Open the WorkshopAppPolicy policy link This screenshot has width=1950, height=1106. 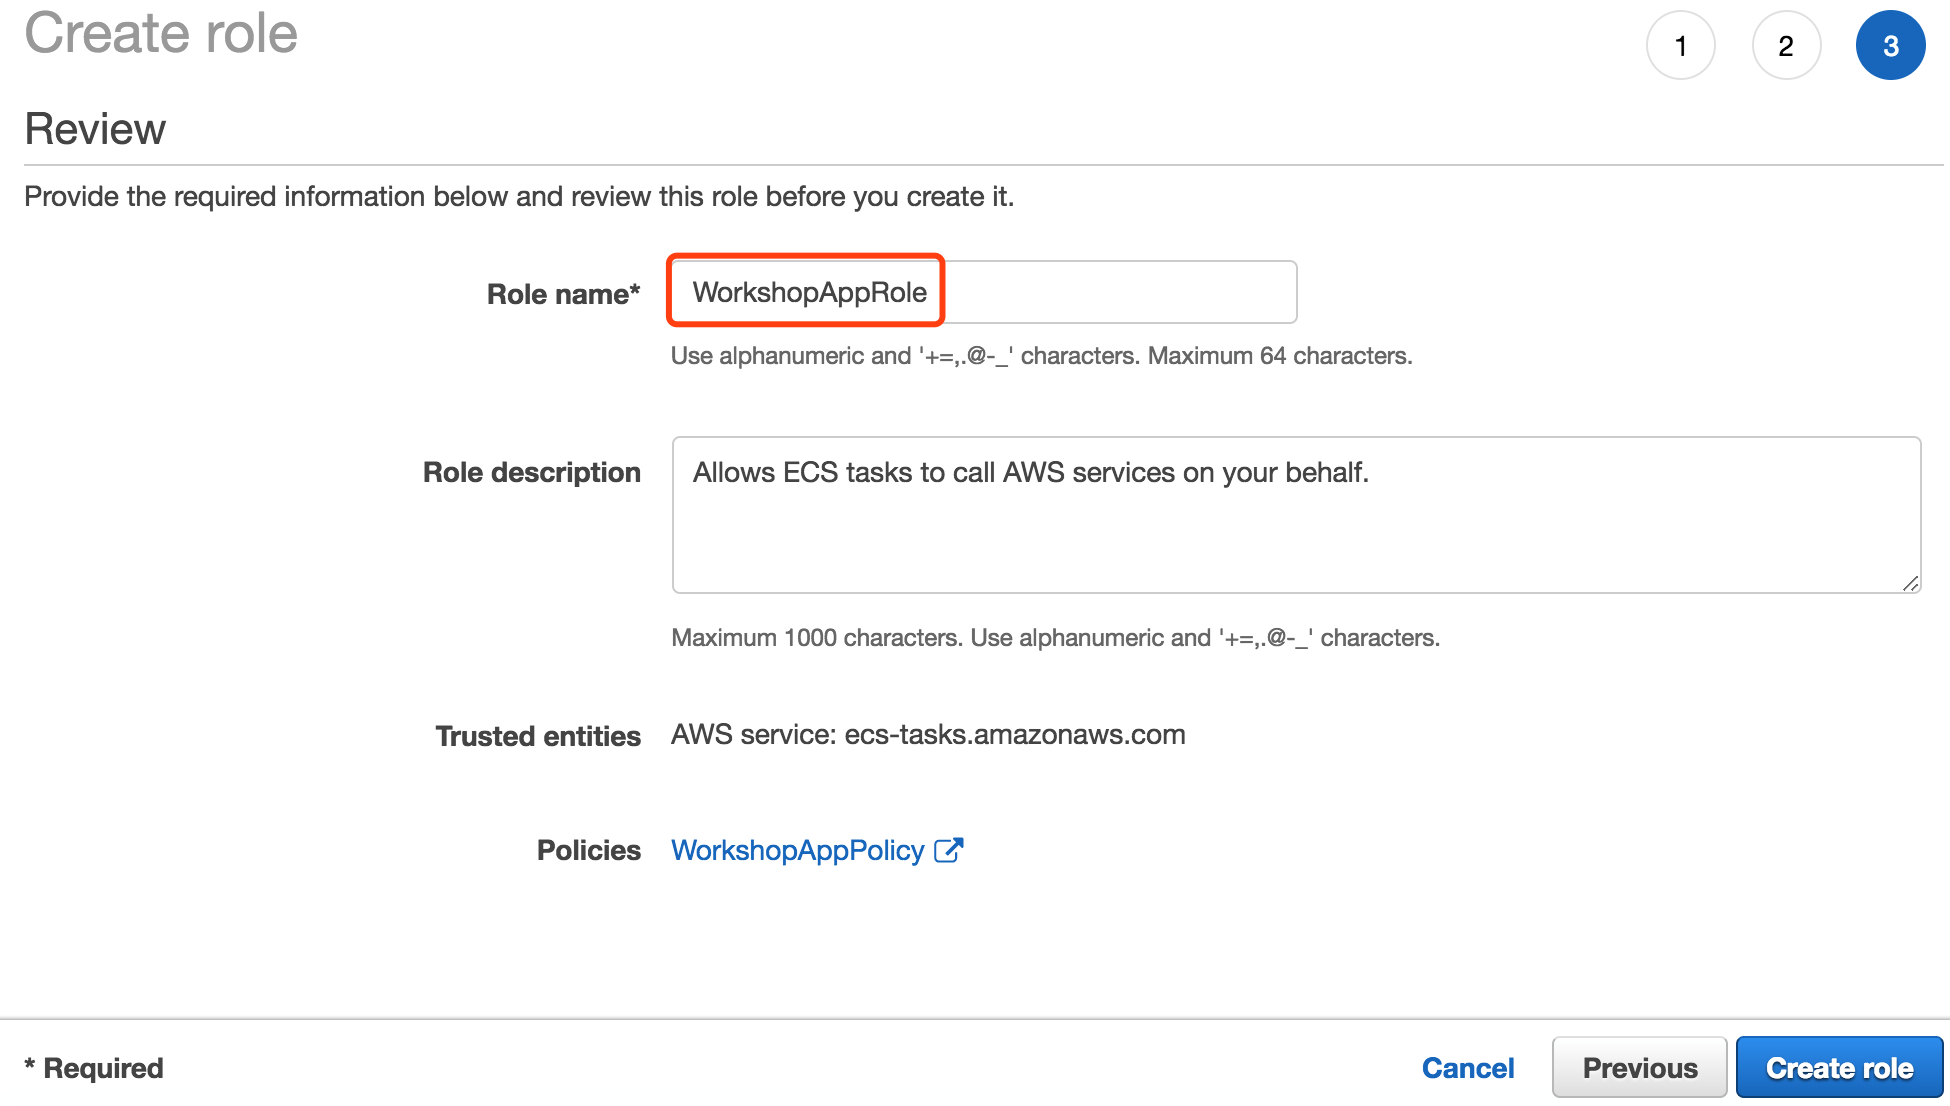[798, 850]
